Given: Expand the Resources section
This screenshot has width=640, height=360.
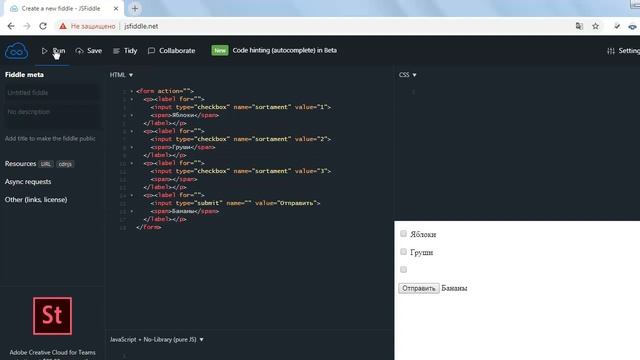Looking at the screenshot, I should click(20, 164).
